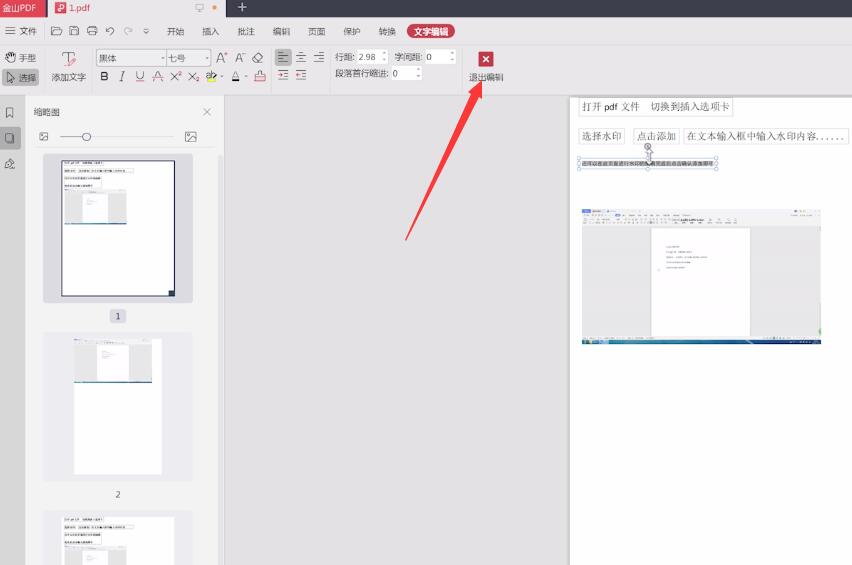Click the small thumbnail size icon

coord(44,137)
